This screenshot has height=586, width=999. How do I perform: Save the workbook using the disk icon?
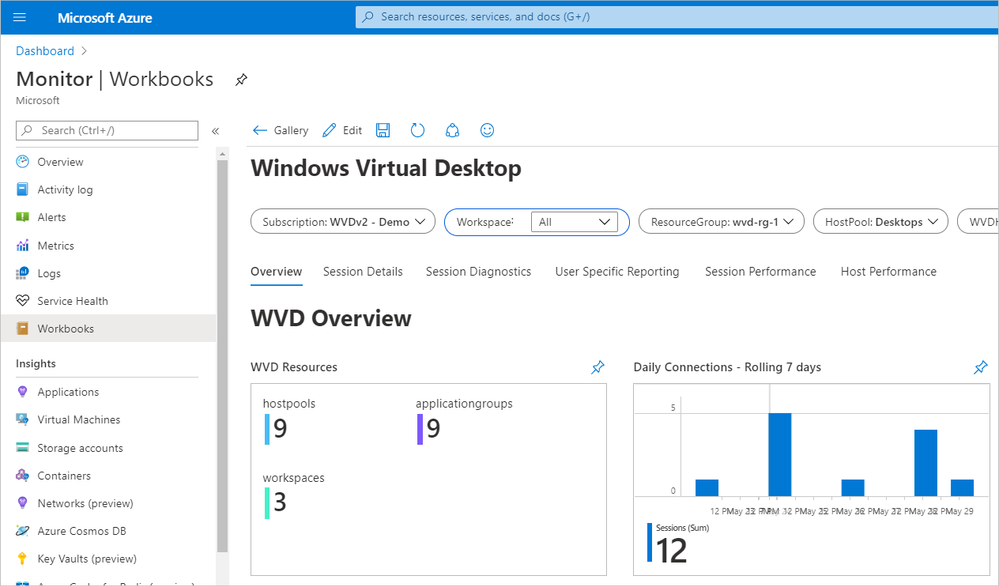(383, 131)
